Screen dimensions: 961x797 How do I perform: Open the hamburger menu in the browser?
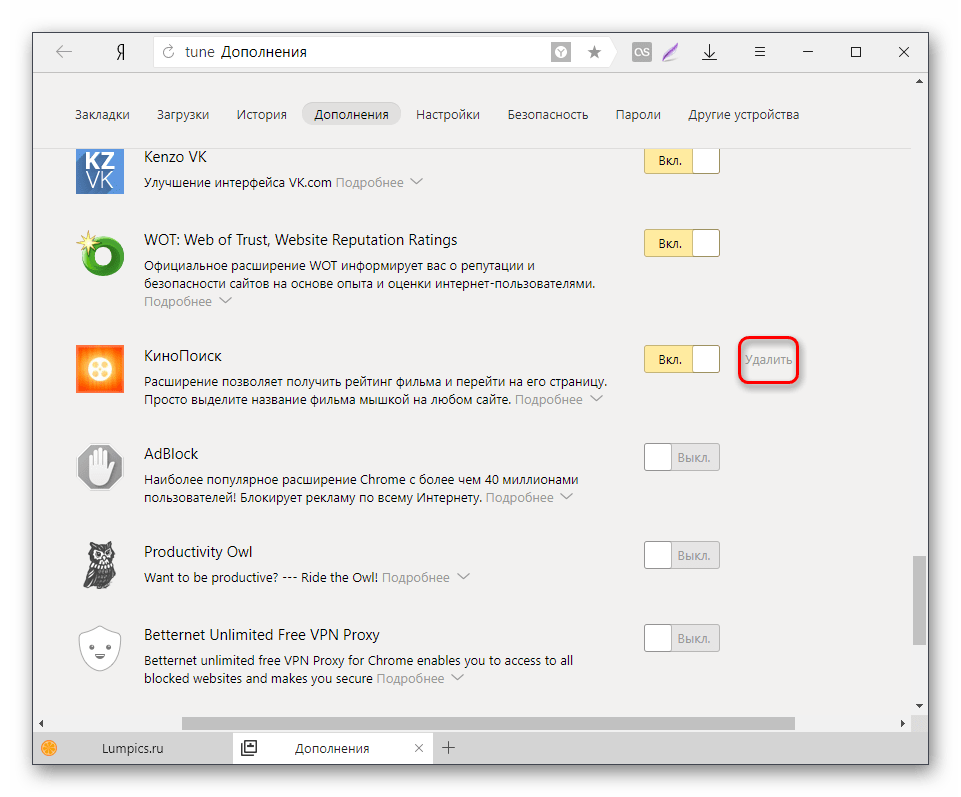point(760,52)
